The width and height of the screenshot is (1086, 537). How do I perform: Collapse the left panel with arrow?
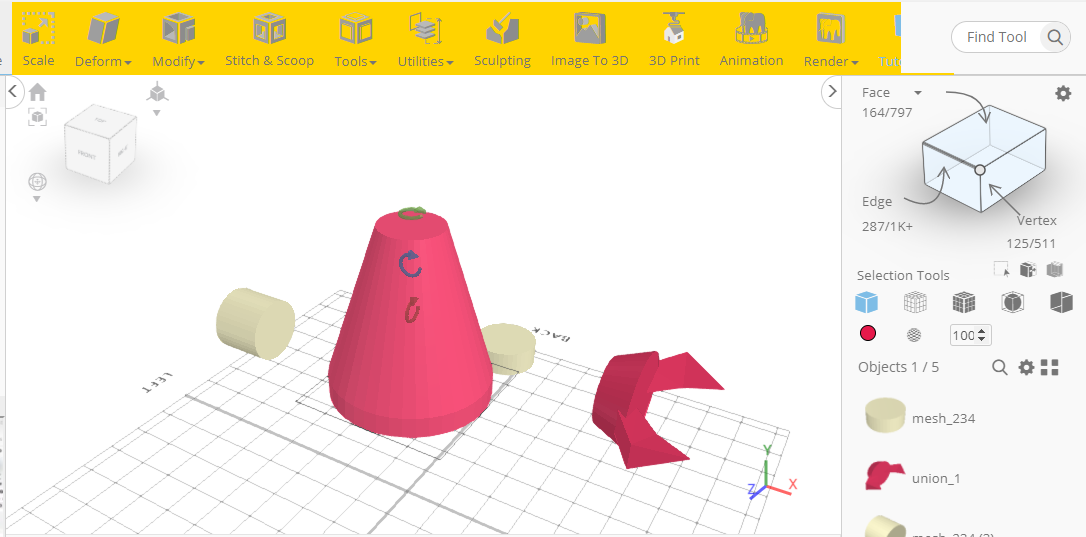point(13,91)
